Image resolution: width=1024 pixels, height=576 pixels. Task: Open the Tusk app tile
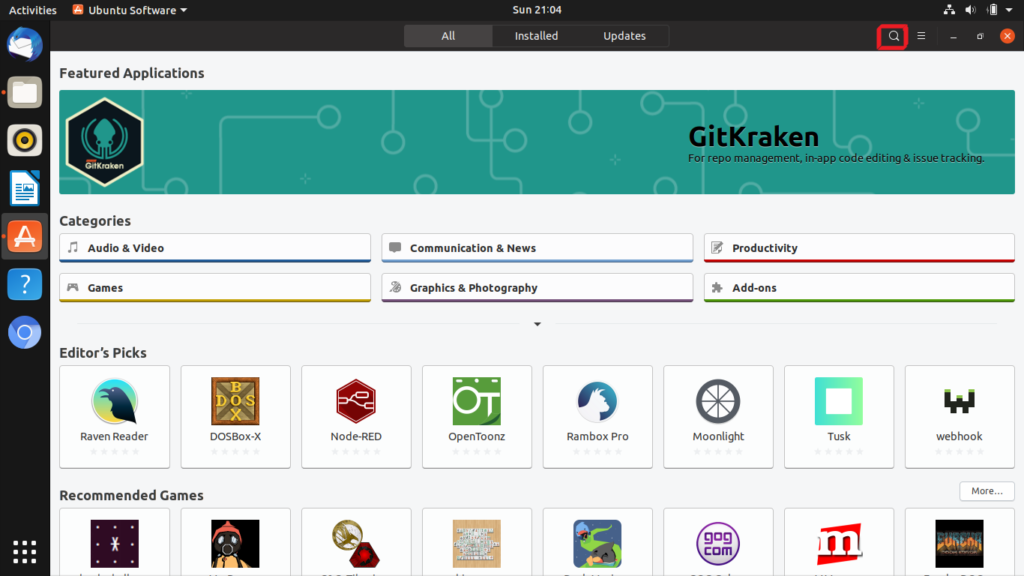839,417
